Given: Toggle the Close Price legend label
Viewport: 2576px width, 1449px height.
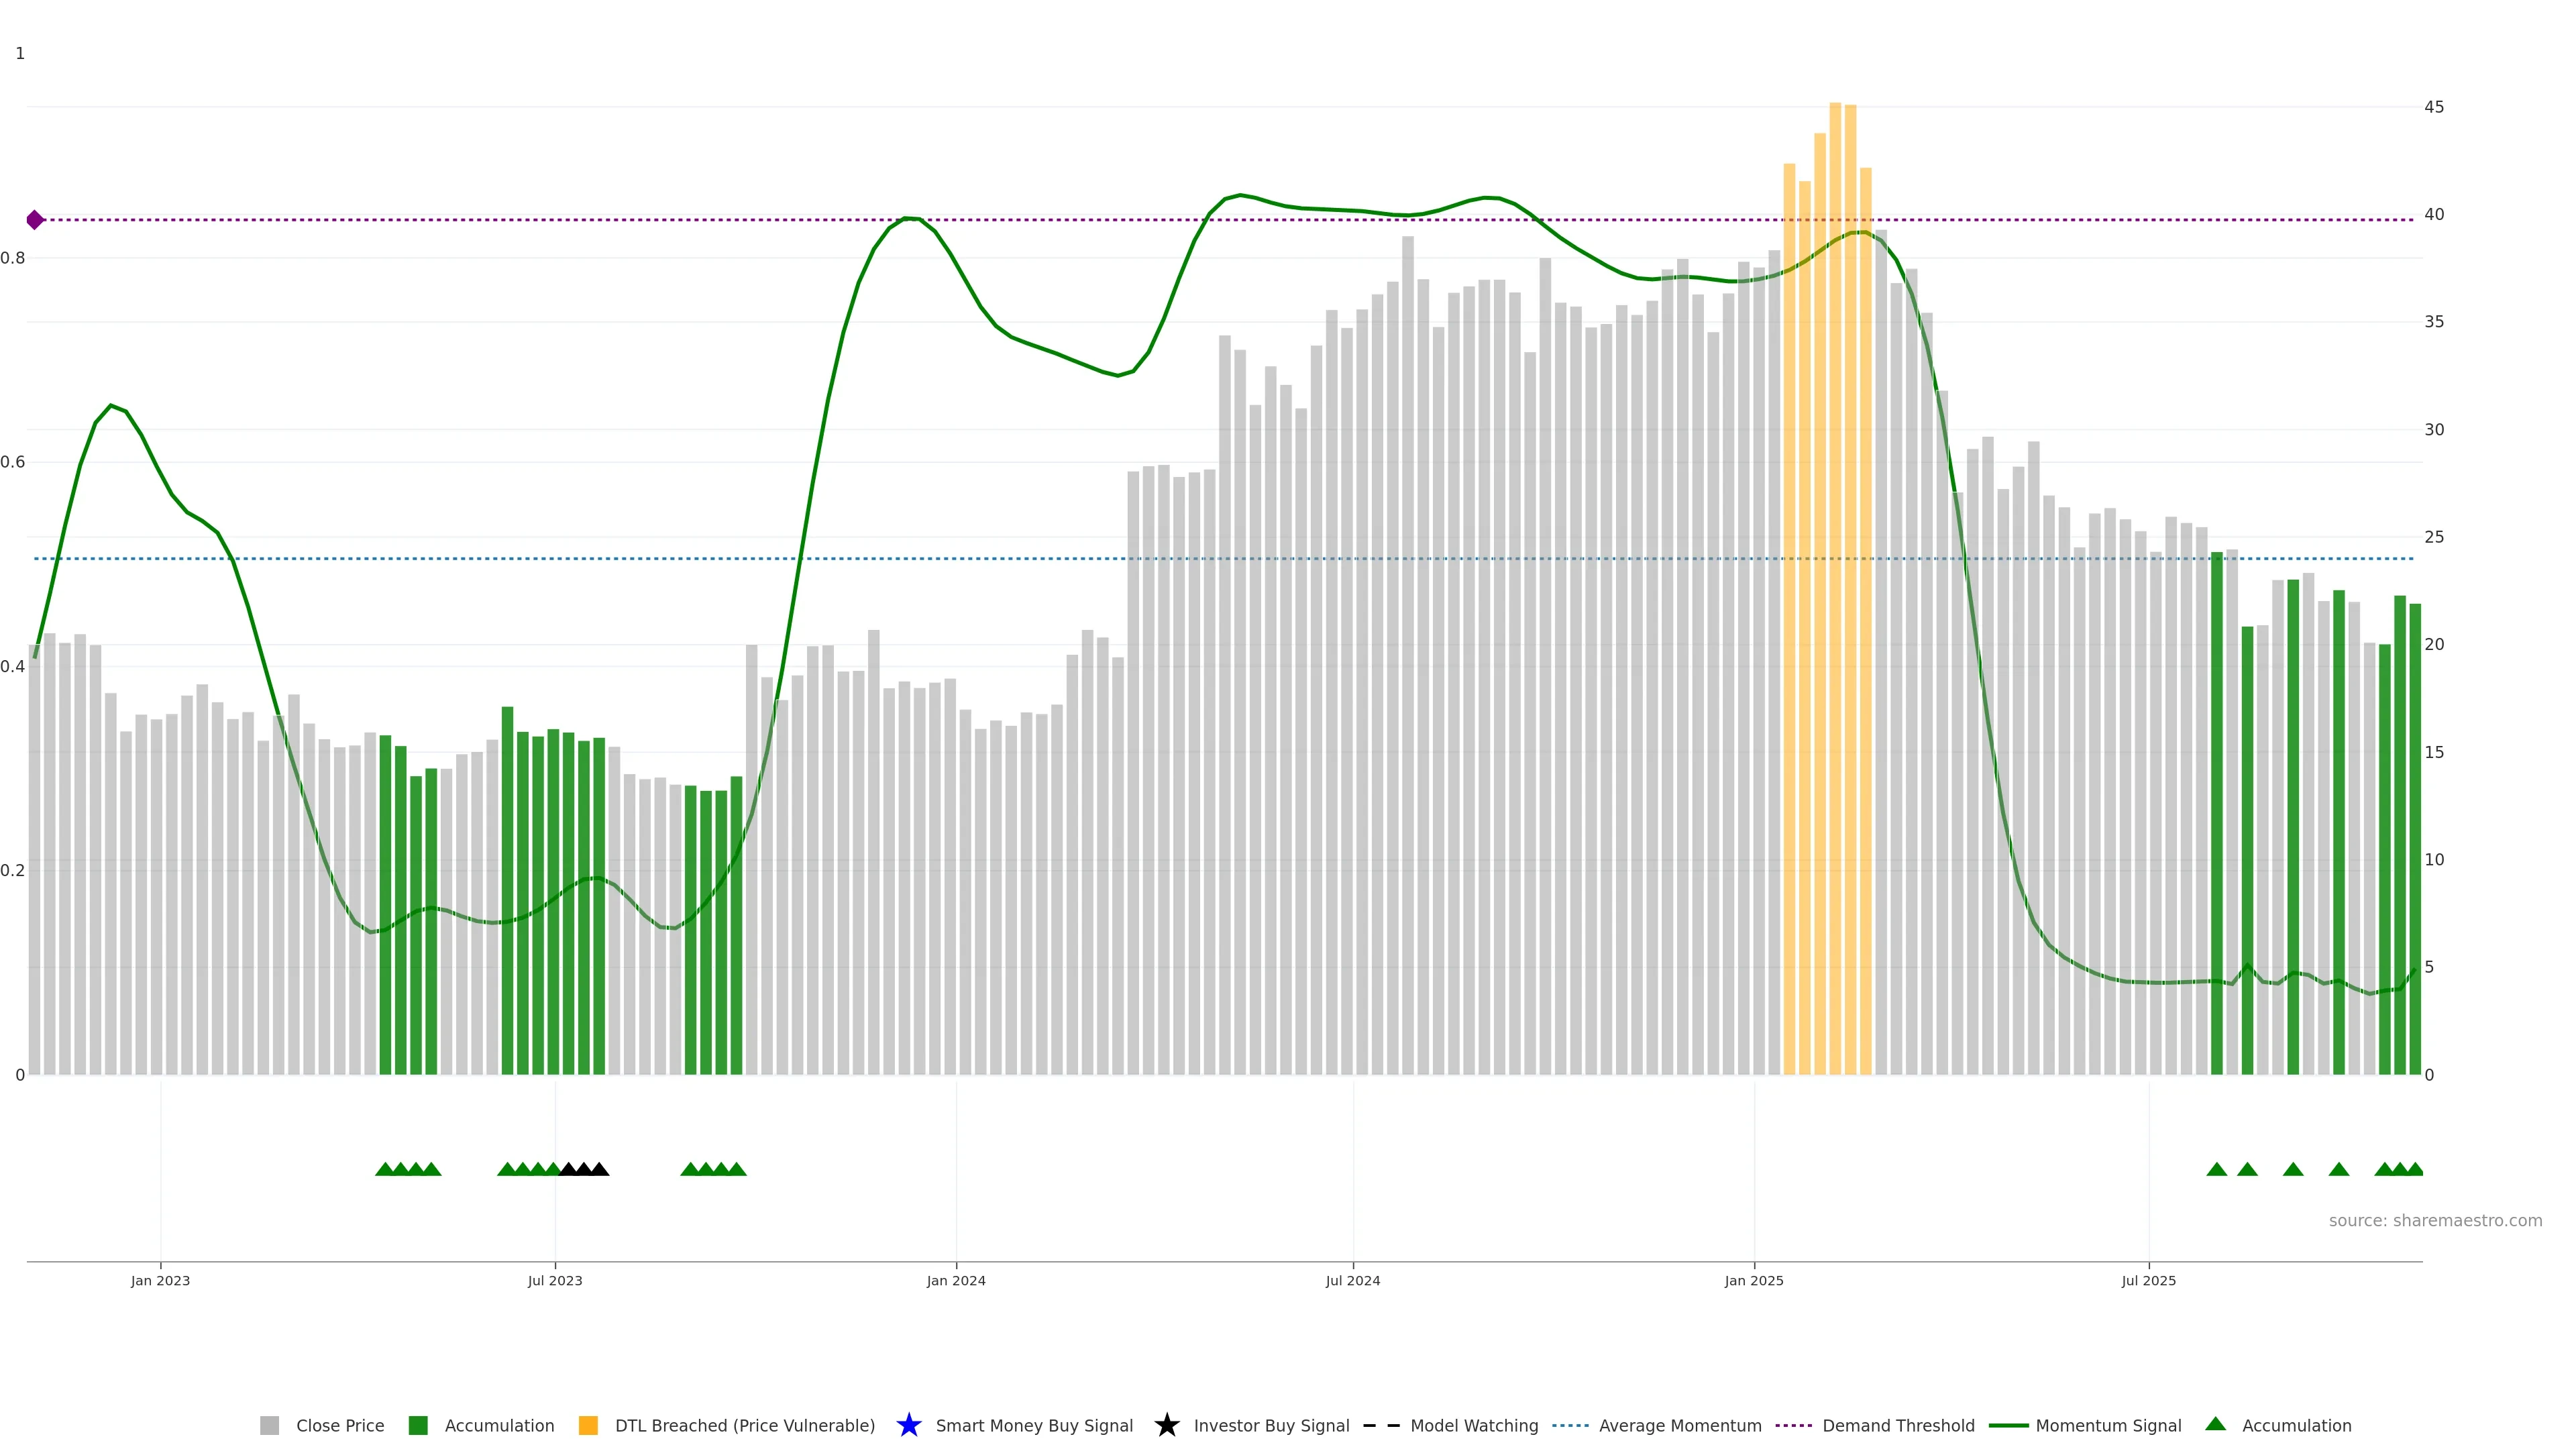Looking at the screenshot, I should pos(340,1425).
